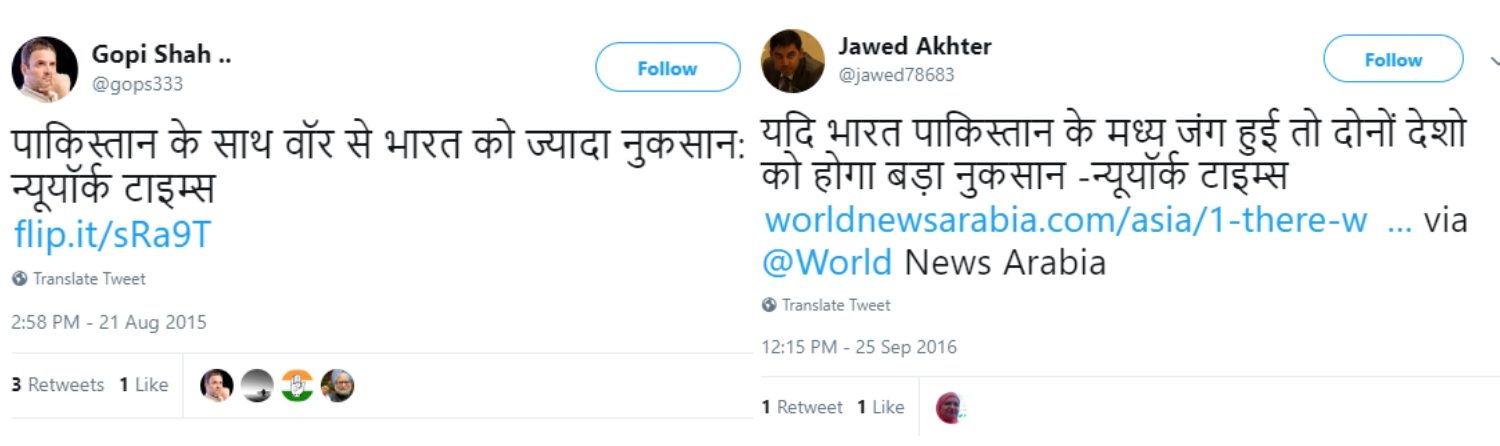Follow Jawed Akhter

pos(1393,59)
